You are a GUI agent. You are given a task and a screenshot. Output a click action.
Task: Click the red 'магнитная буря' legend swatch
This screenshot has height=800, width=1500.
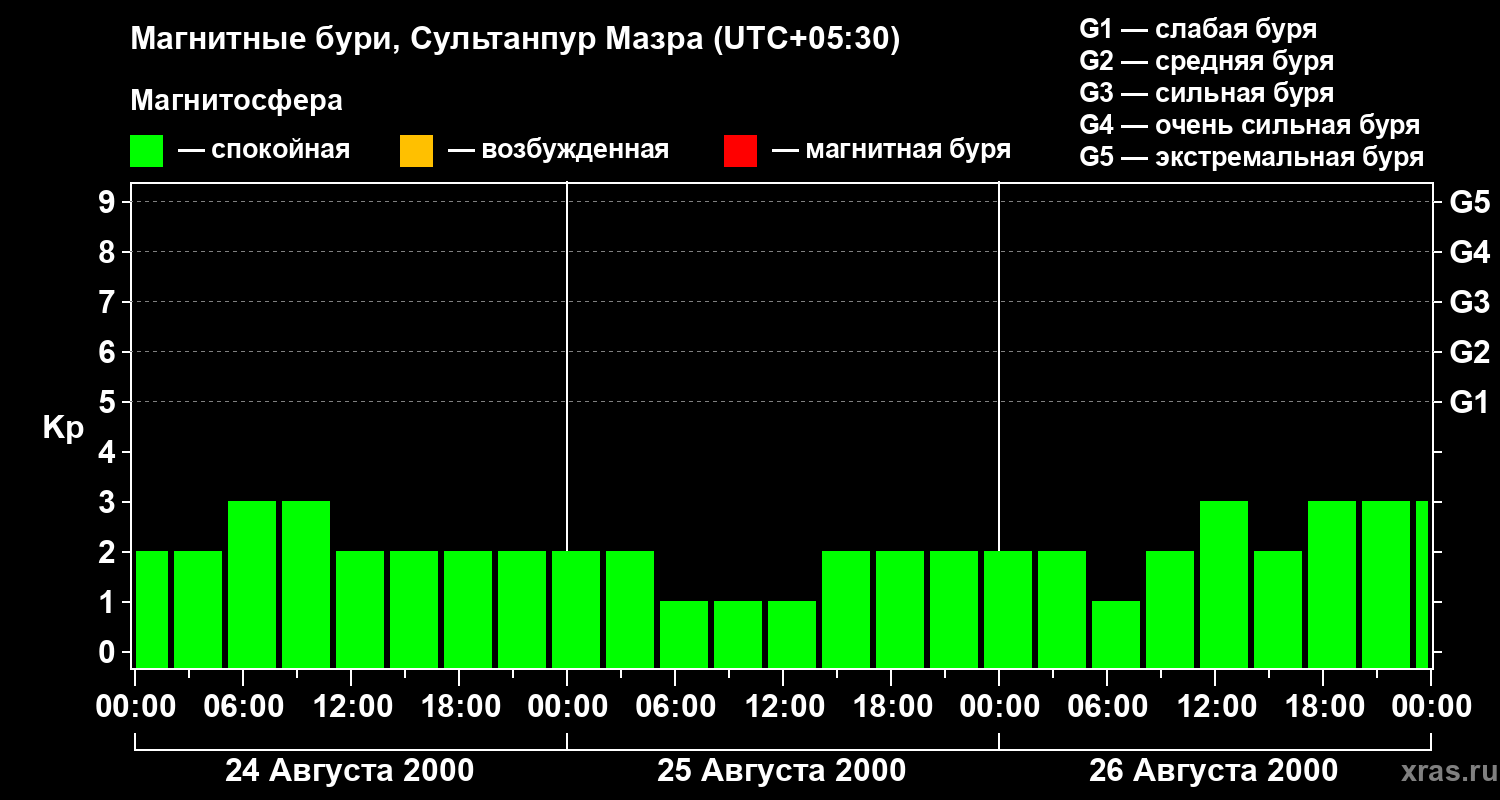(740, 151)
